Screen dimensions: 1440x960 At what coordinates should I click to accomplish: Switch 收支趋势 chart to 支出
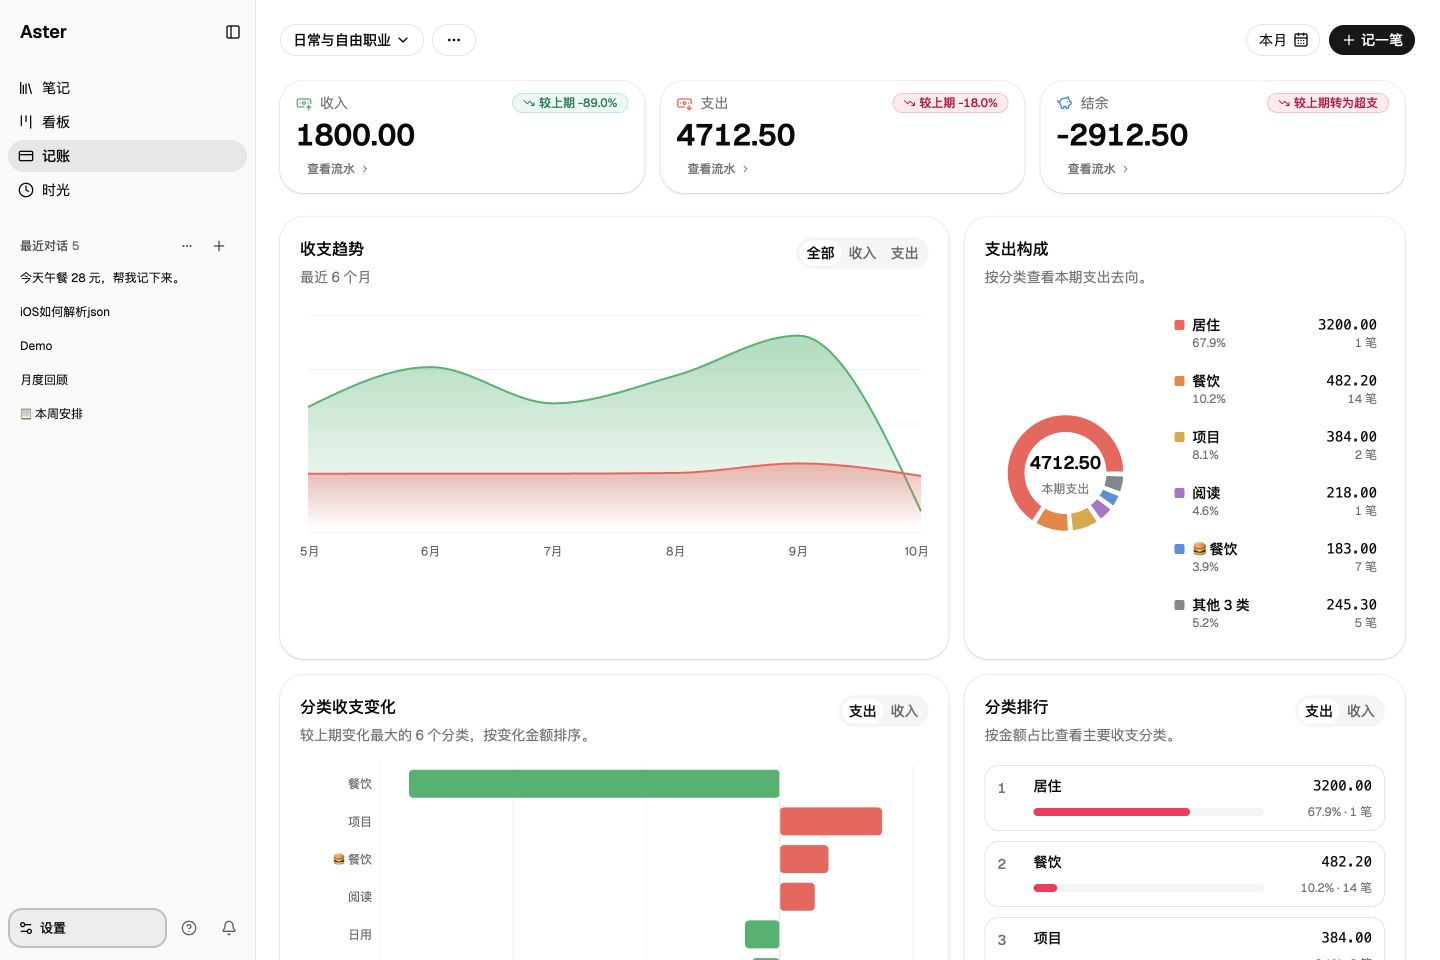[905, 253]
